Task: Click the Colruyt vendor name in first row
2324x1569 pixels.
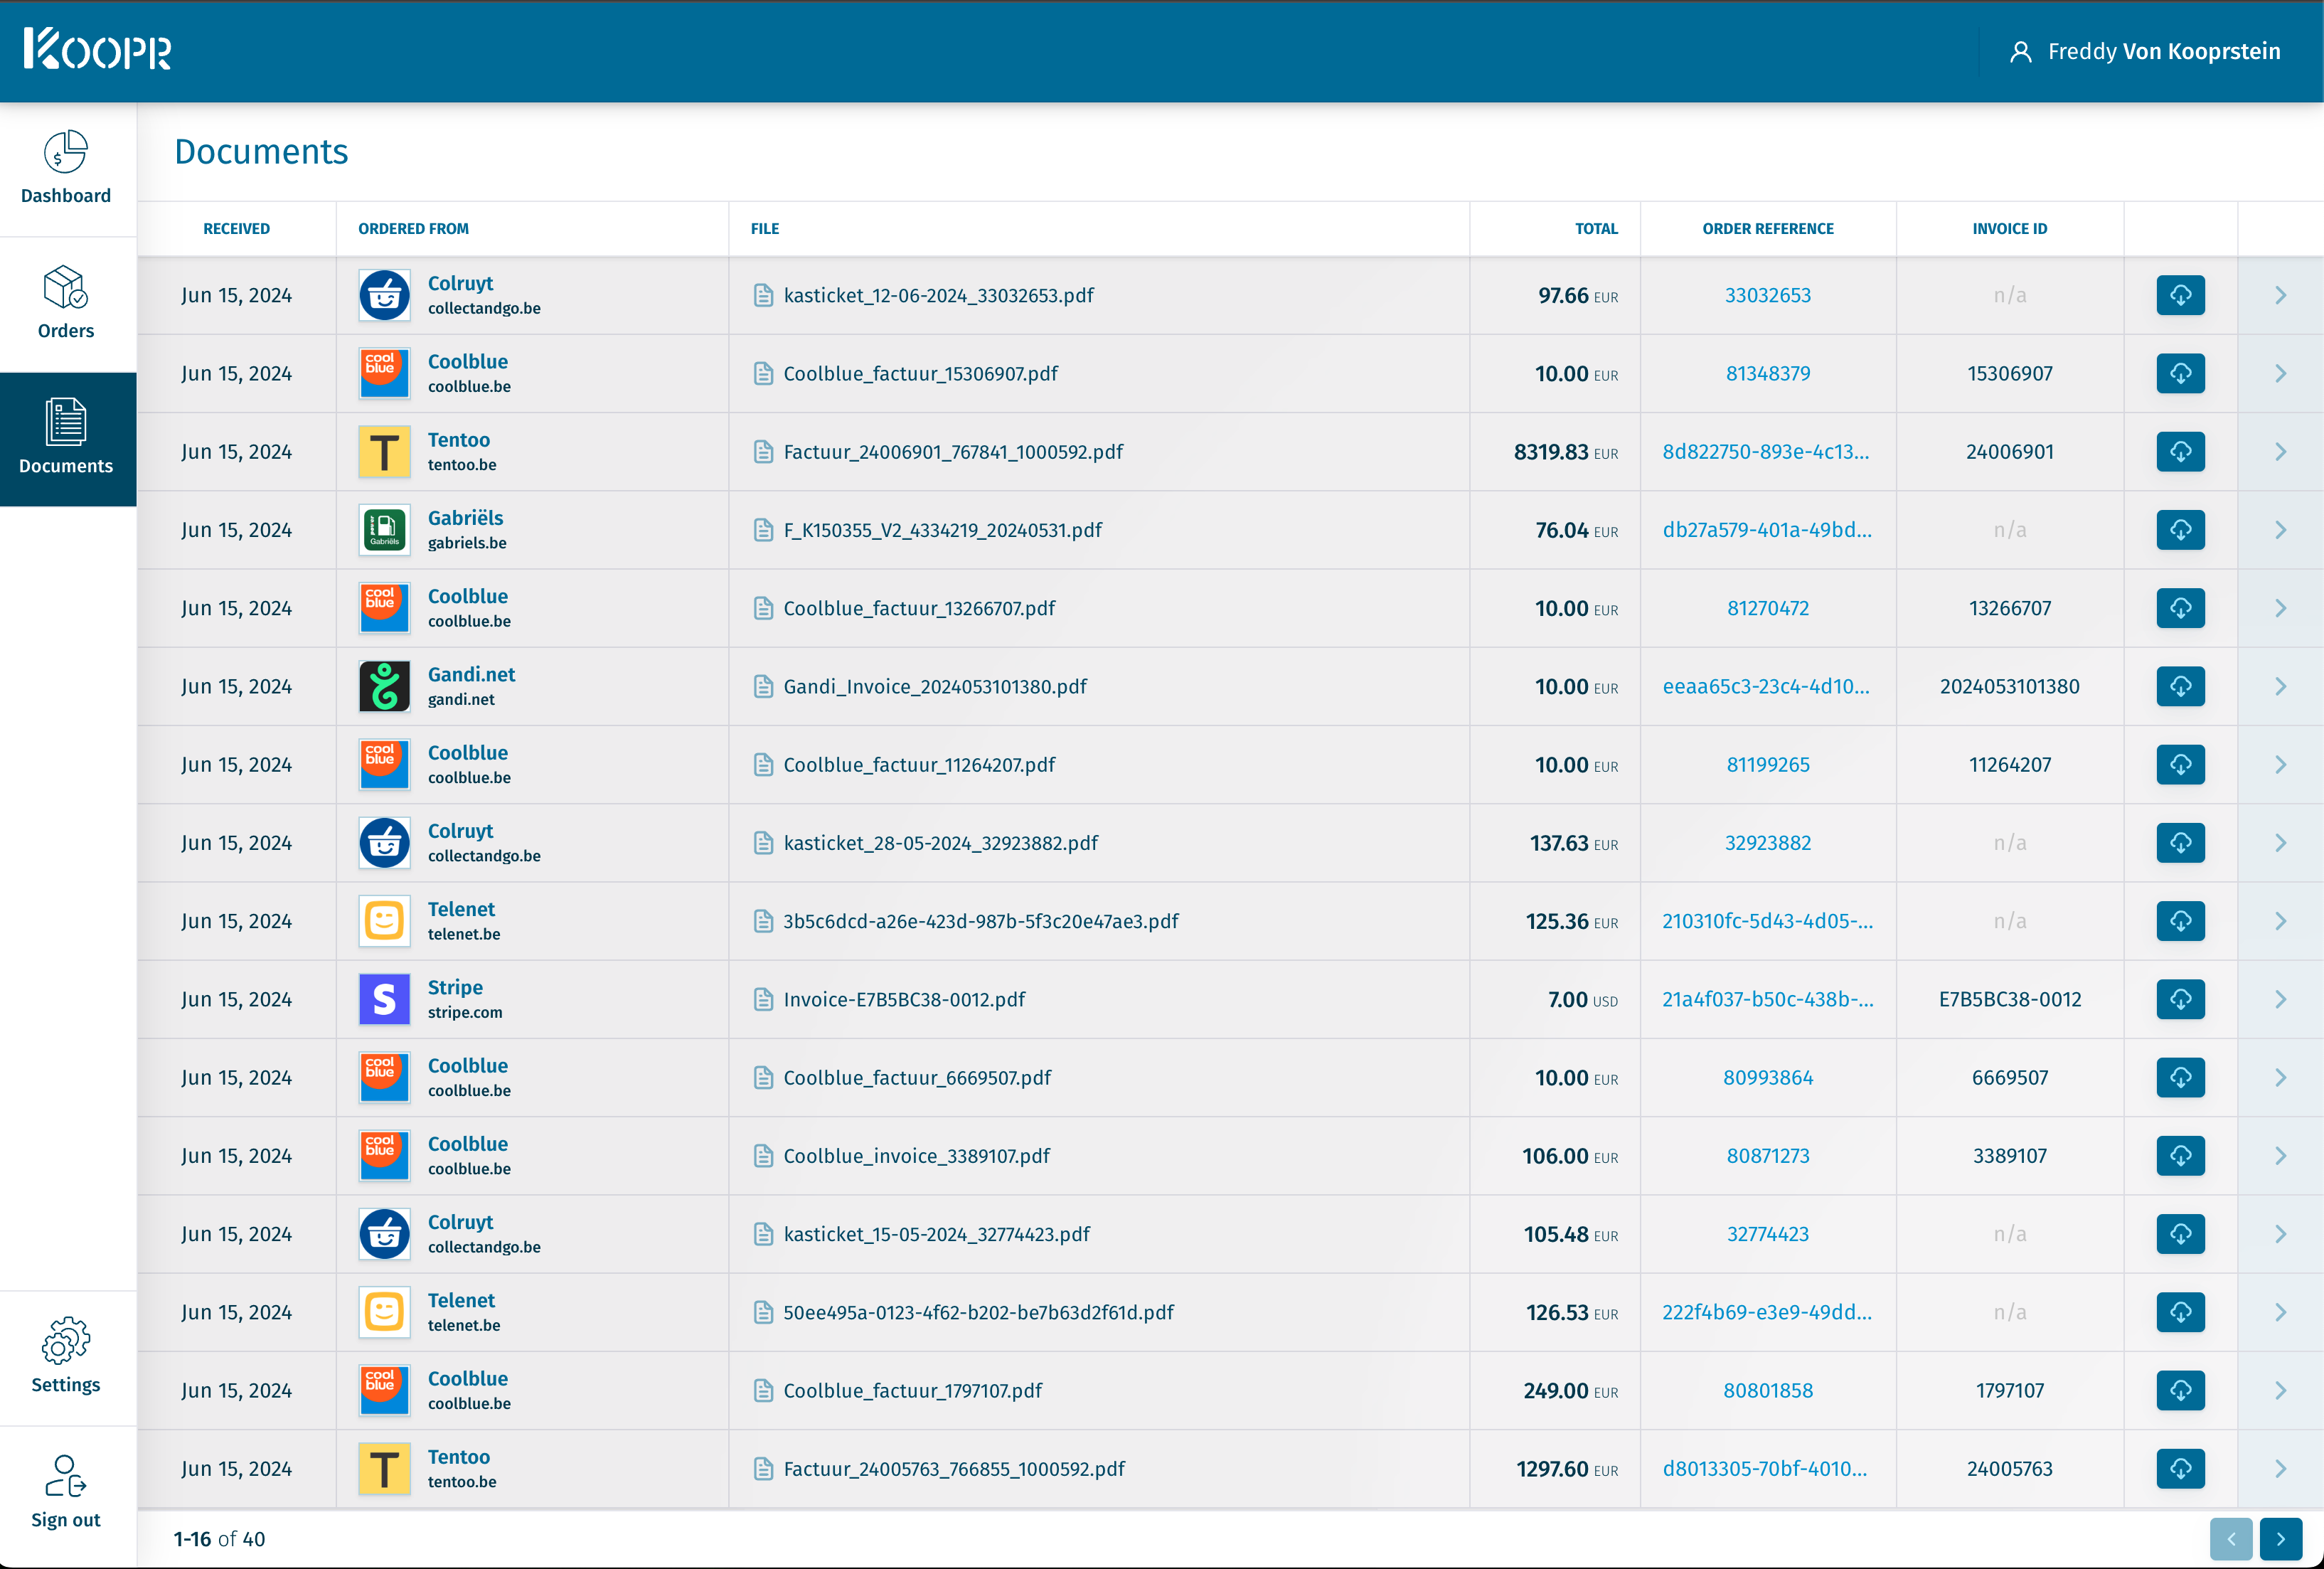Action: (x=460, y=283)
